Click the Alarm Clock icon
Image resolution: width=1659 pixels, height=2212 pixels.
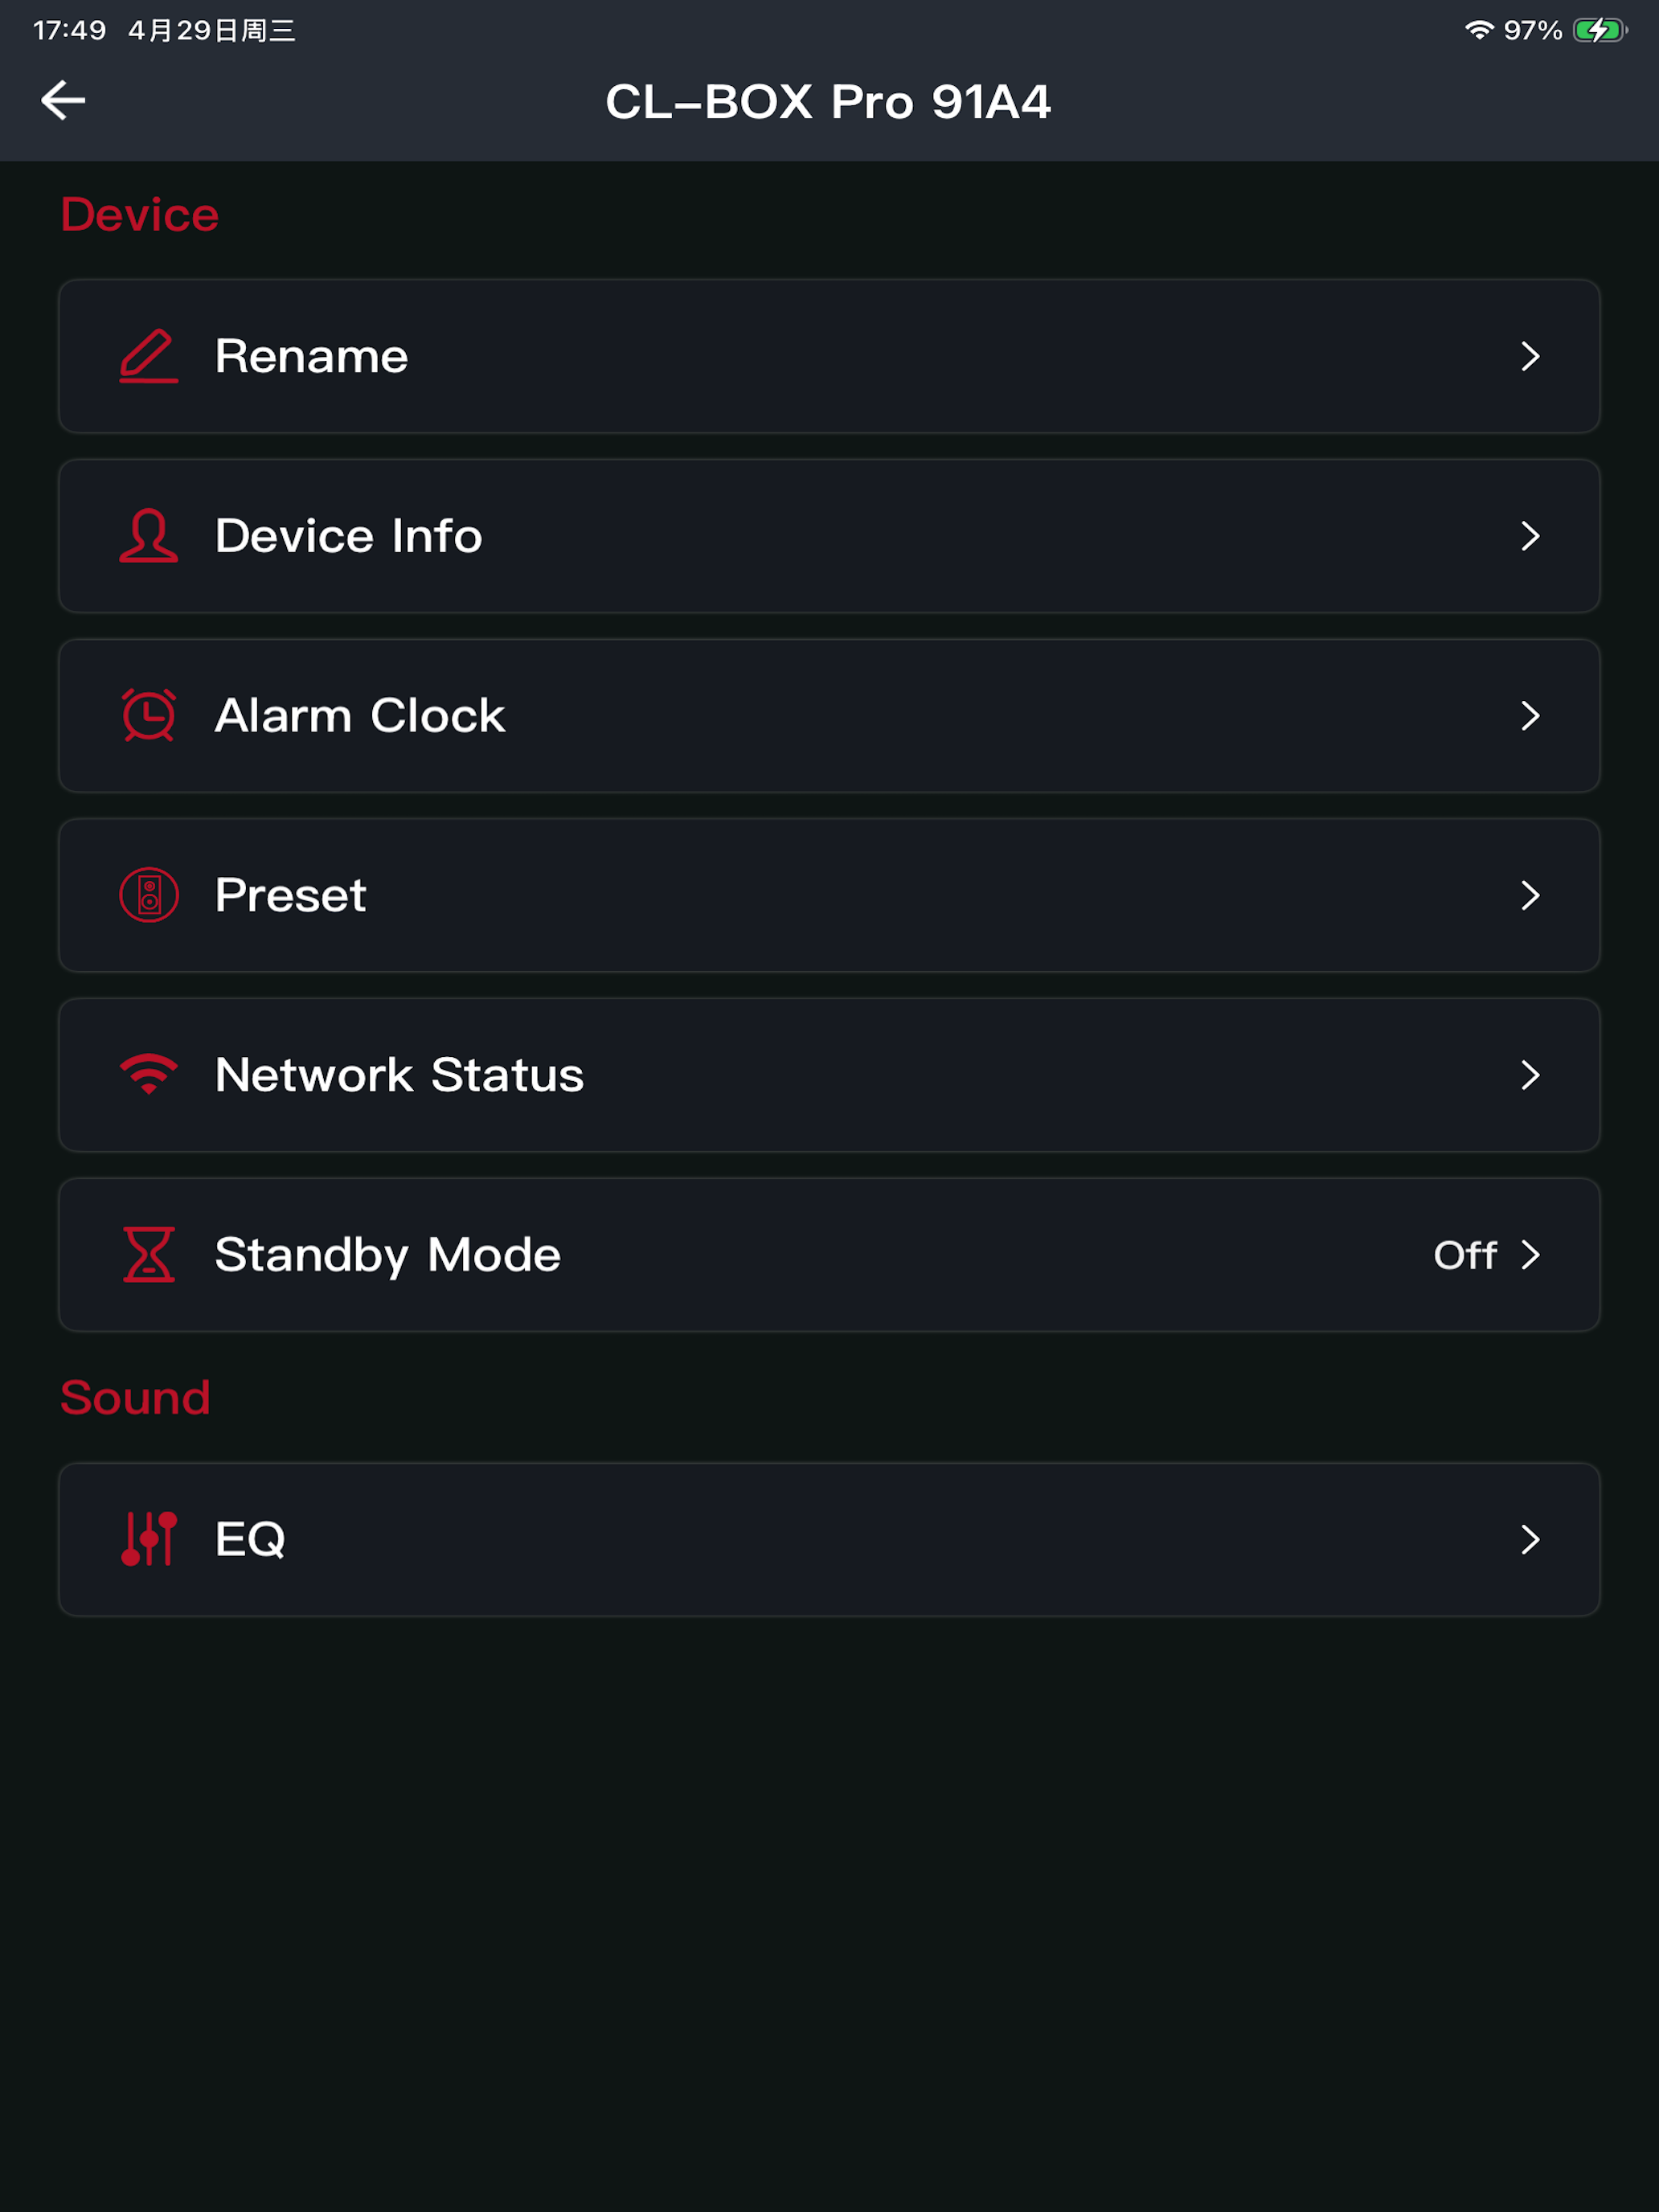coord(149,715)
